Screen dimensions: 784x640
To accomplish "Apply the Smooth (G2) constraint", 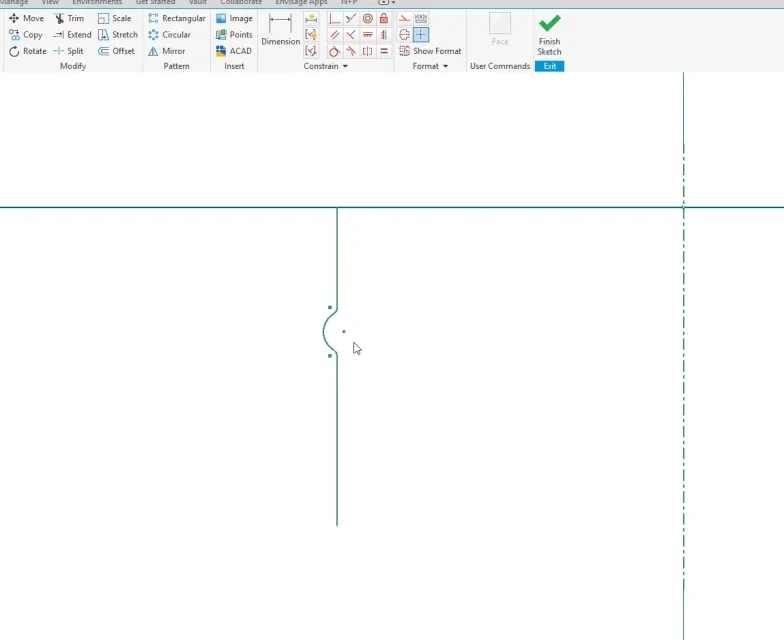I will pyautogui.click(x=351, y=51).
